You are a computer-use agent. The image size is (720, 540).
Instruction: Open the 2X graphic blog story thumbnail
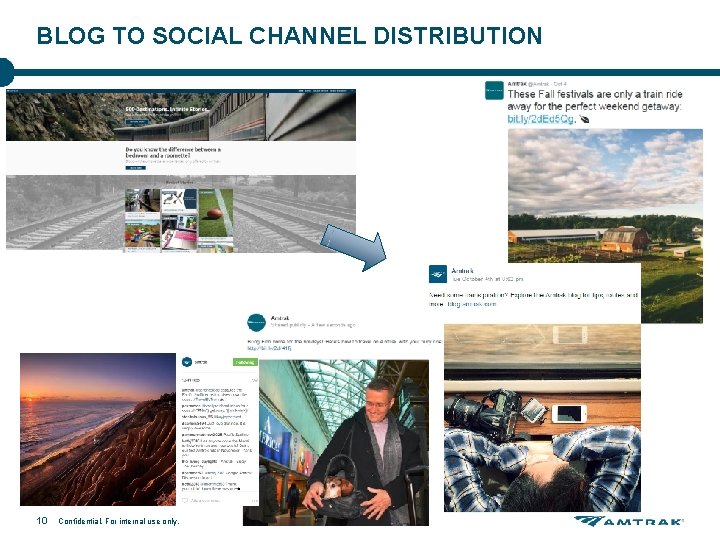tap(179, 199)
